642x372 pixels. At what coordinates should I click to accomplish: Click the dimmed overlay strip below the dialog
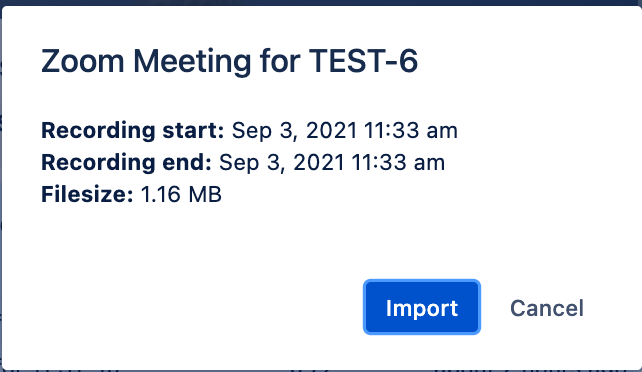321,370
